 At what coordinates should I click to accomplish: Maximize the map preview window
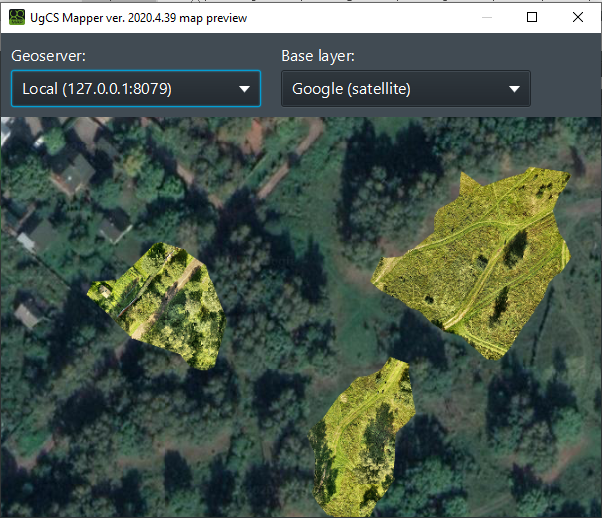532,17
